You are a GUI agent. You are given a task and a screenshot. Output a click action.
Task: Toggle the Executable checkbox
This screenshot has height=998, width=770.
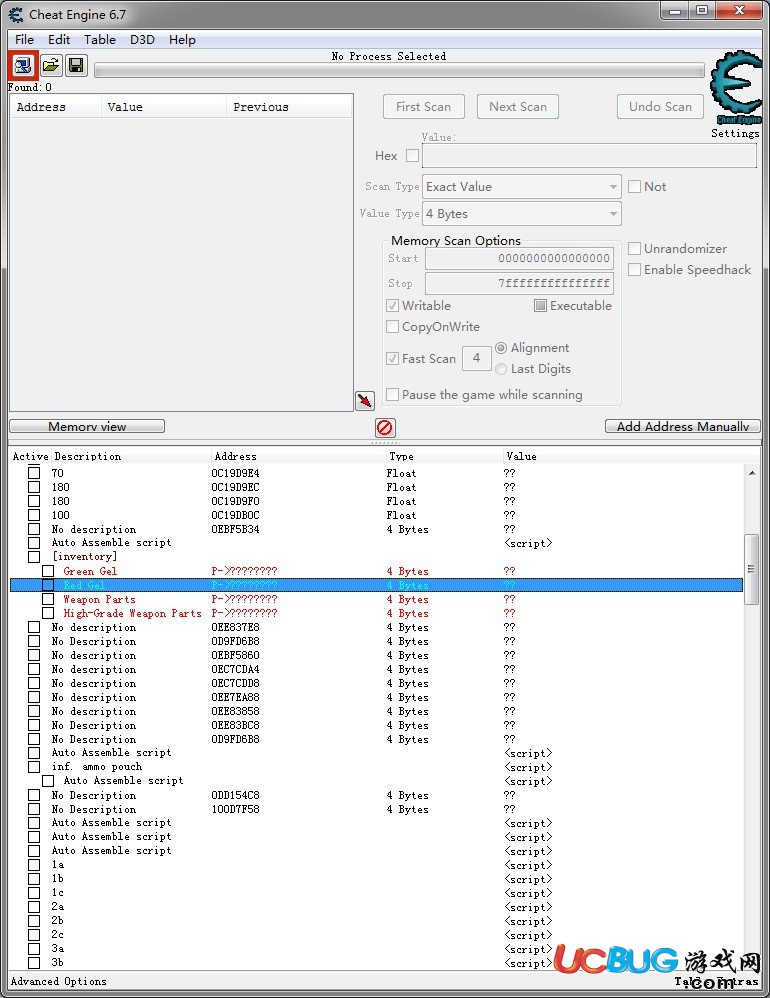tap(540, 306)
